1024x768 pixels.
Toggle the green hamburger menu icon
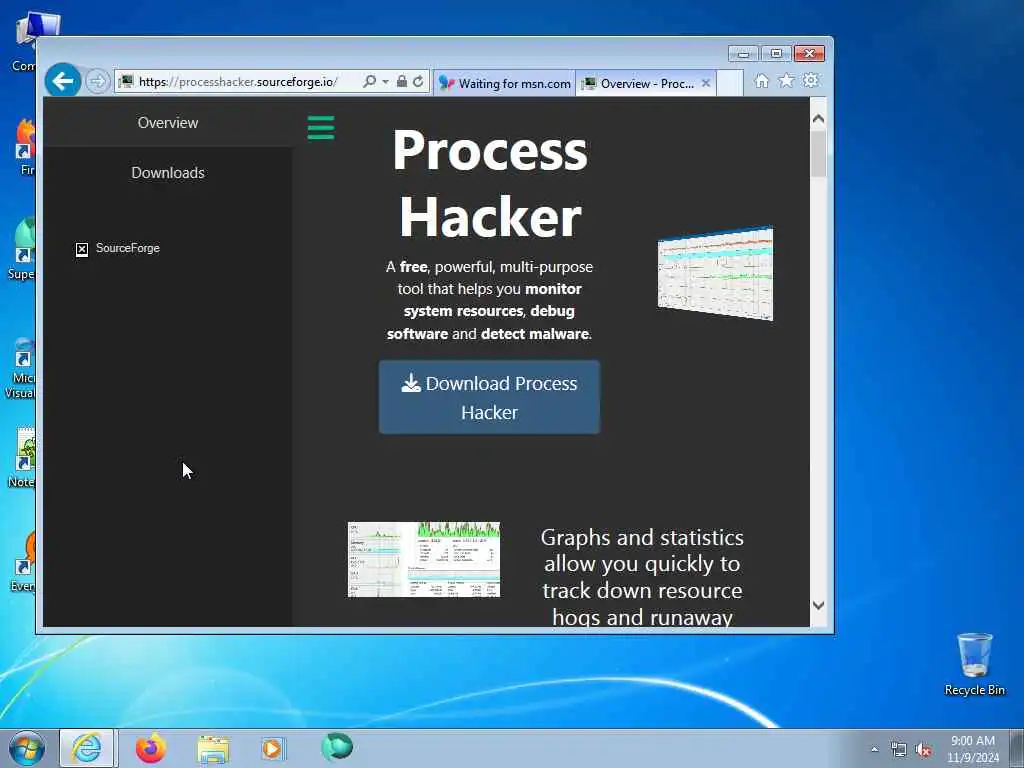click(x=321, y=127)
